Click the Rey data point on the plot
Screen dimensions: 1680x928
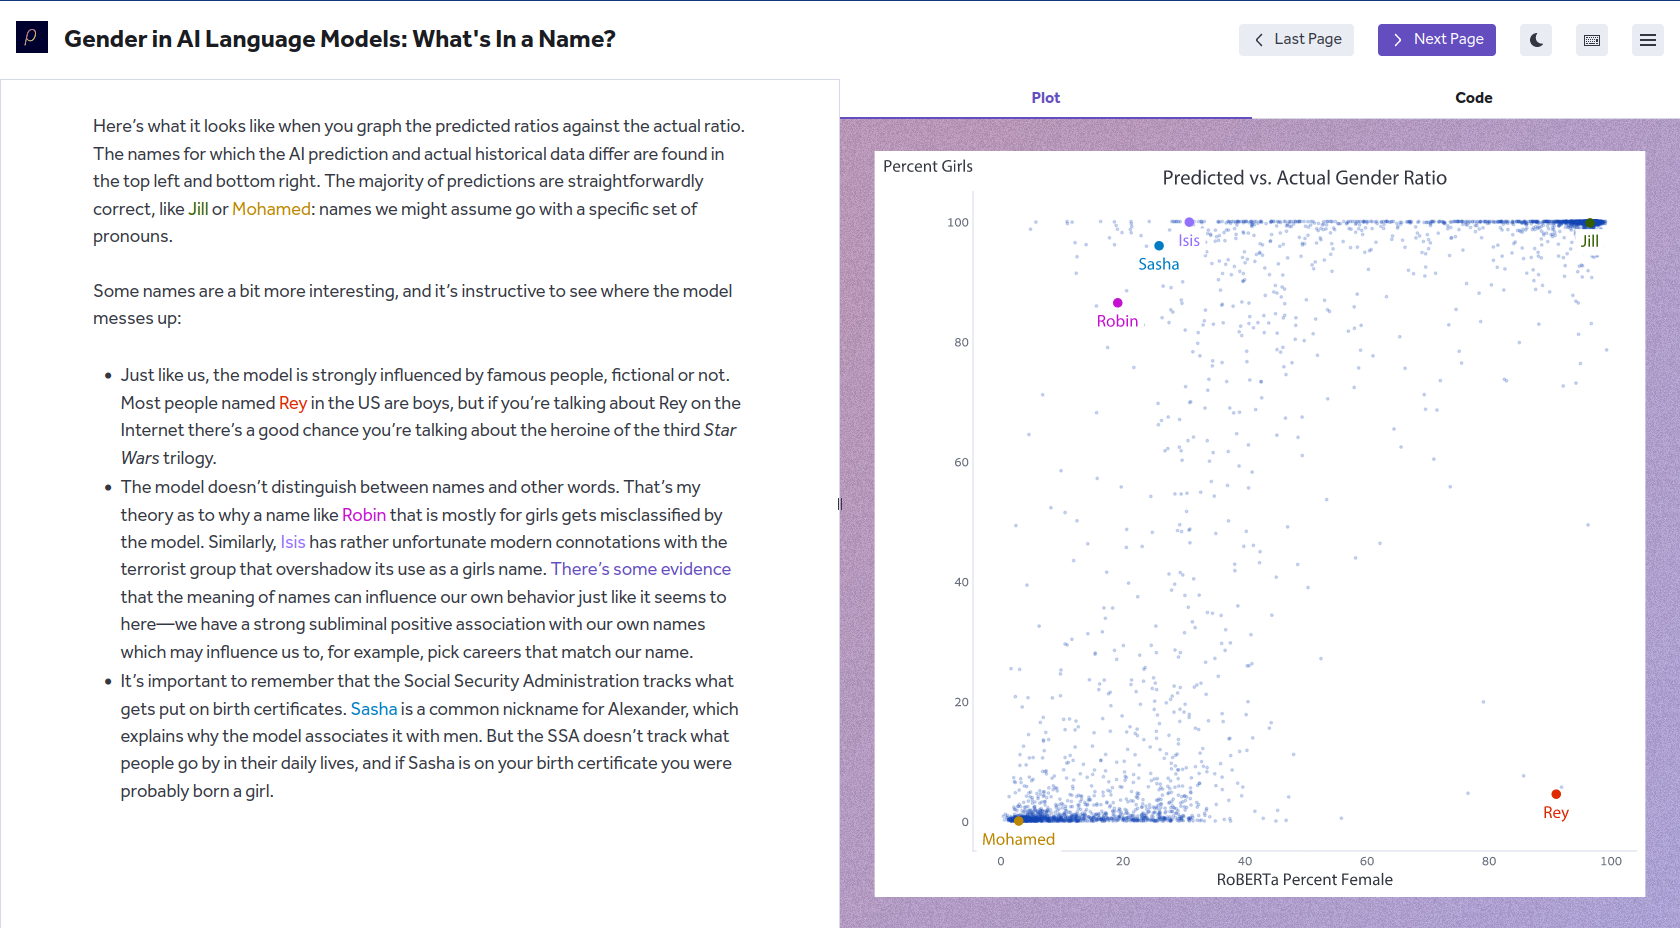point(1556,794)
